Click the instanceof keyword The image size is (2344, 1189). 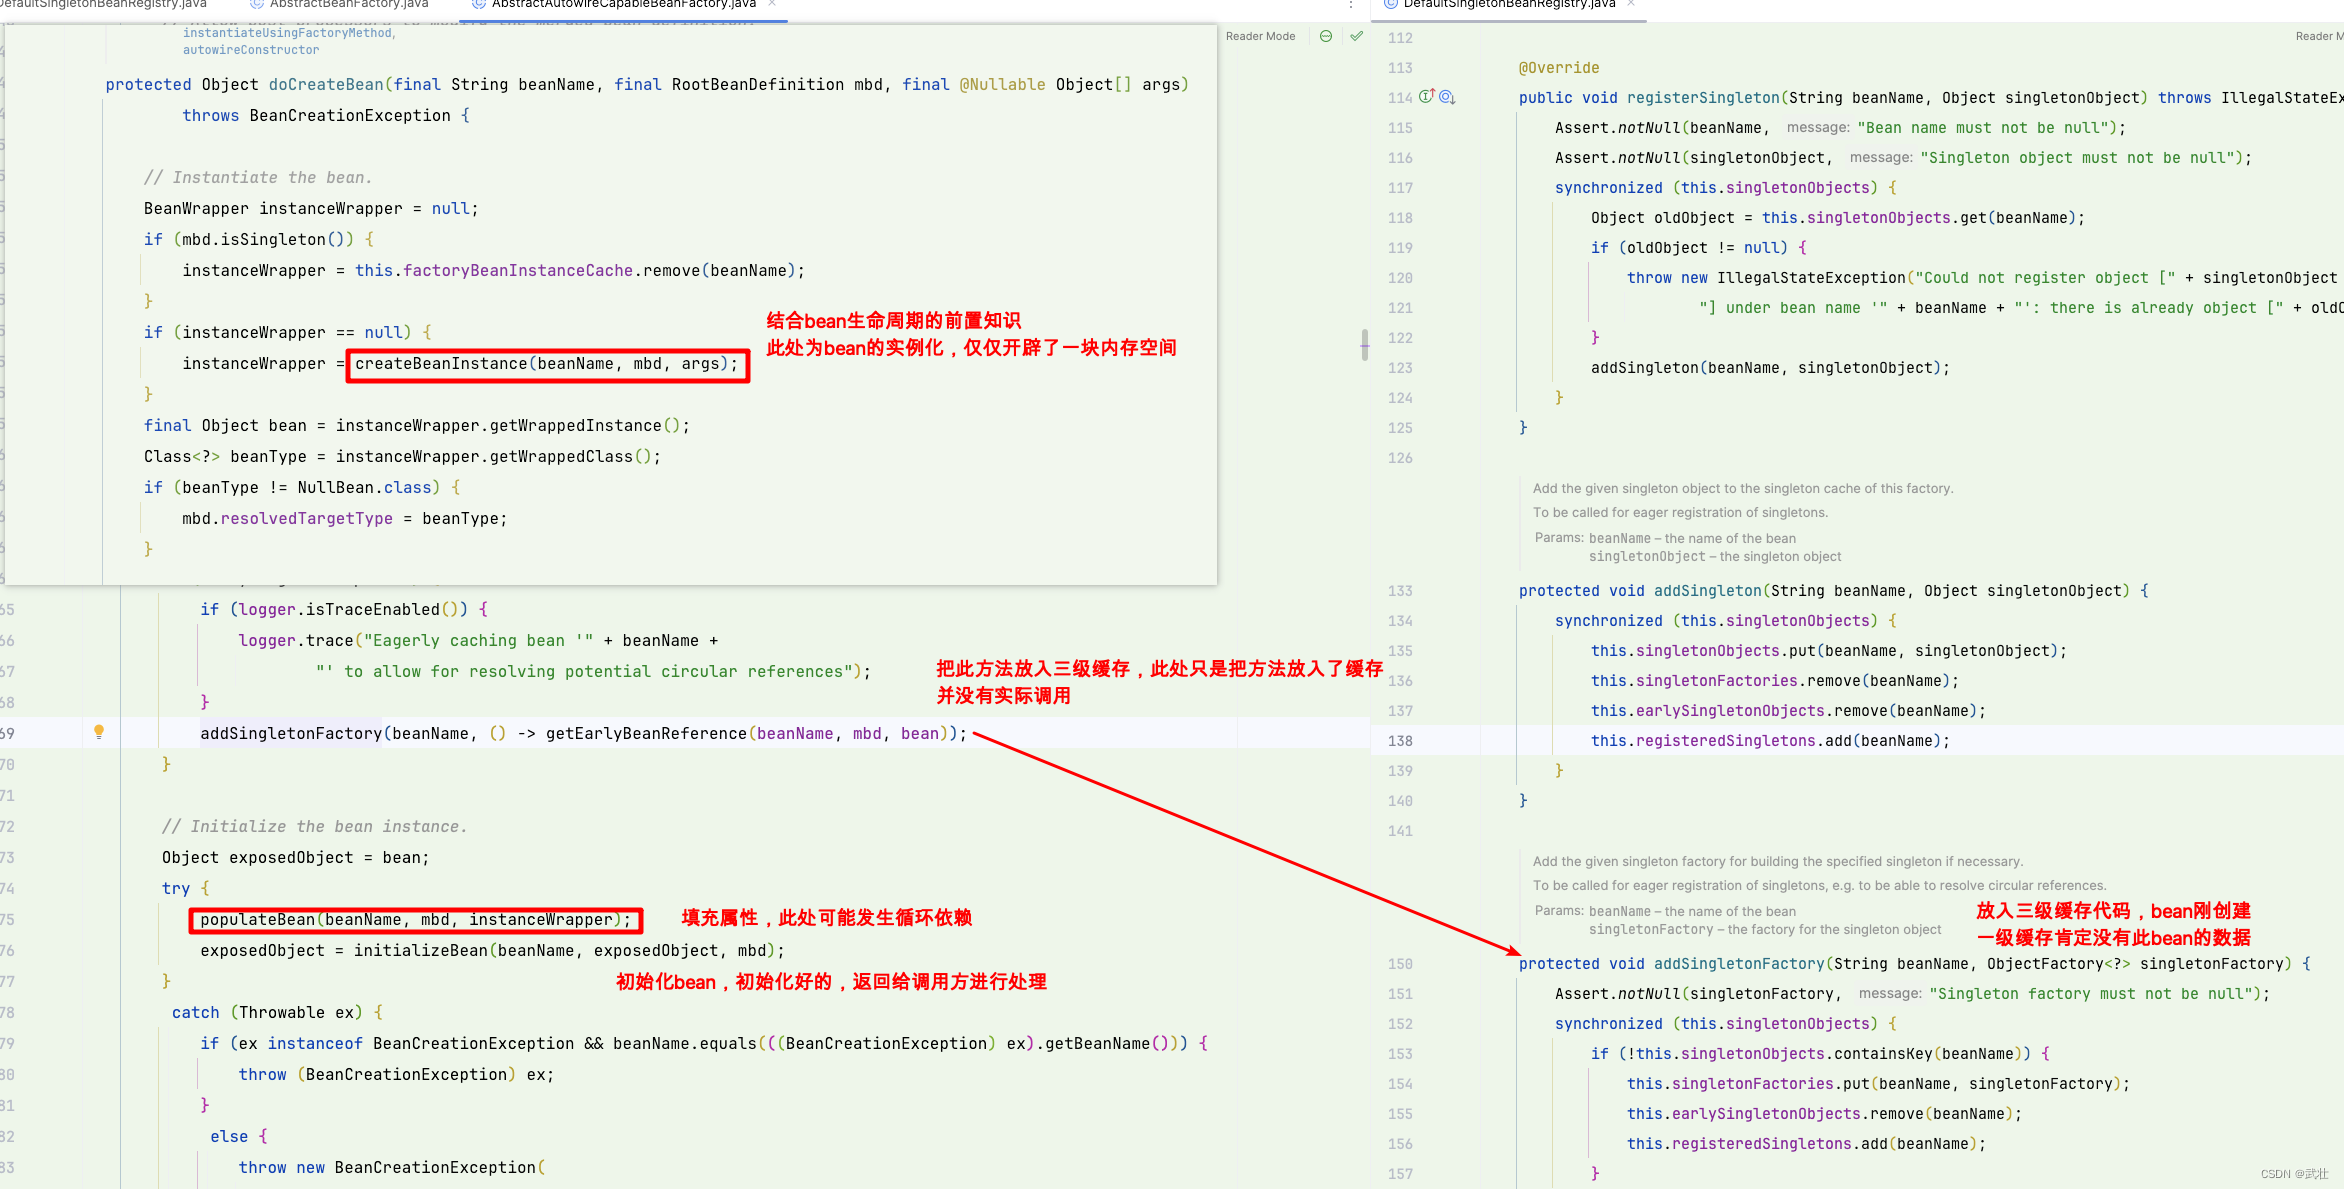pyautogui.click(x=315, y=1043)
